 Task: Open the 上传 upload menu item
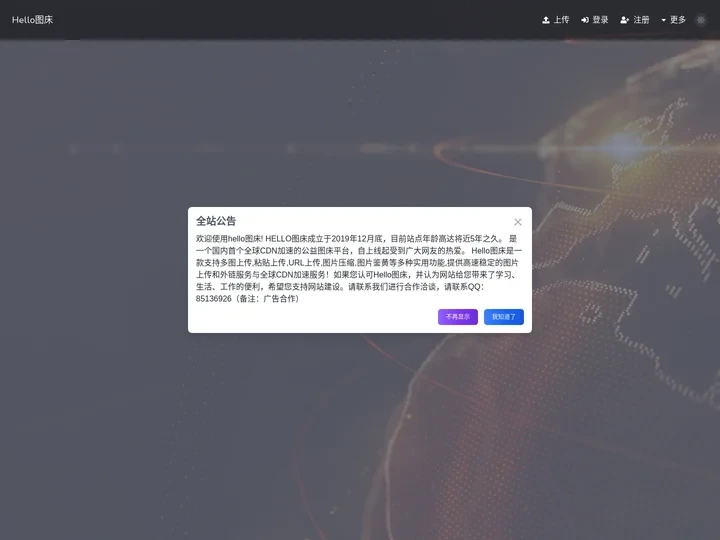[x=556, y=20]
